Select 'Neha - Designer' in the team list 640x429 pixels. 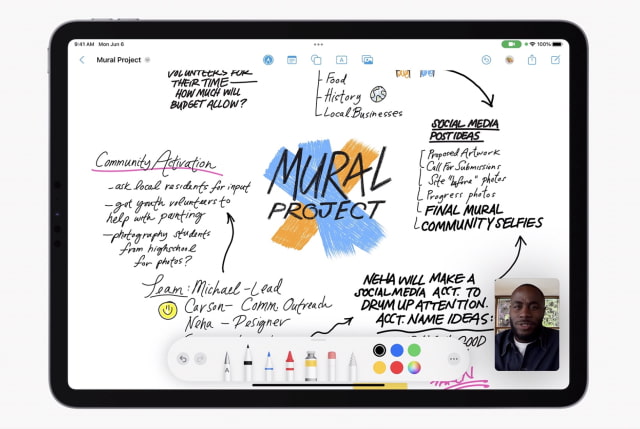[x=237, y=323]
